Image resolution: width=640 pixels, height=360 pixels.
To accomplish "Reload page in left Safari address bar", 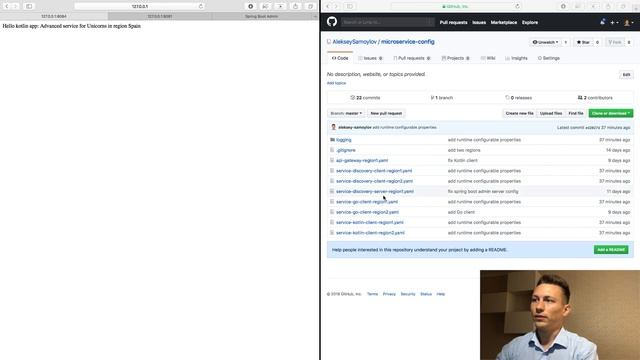I will tap(200, 7).
